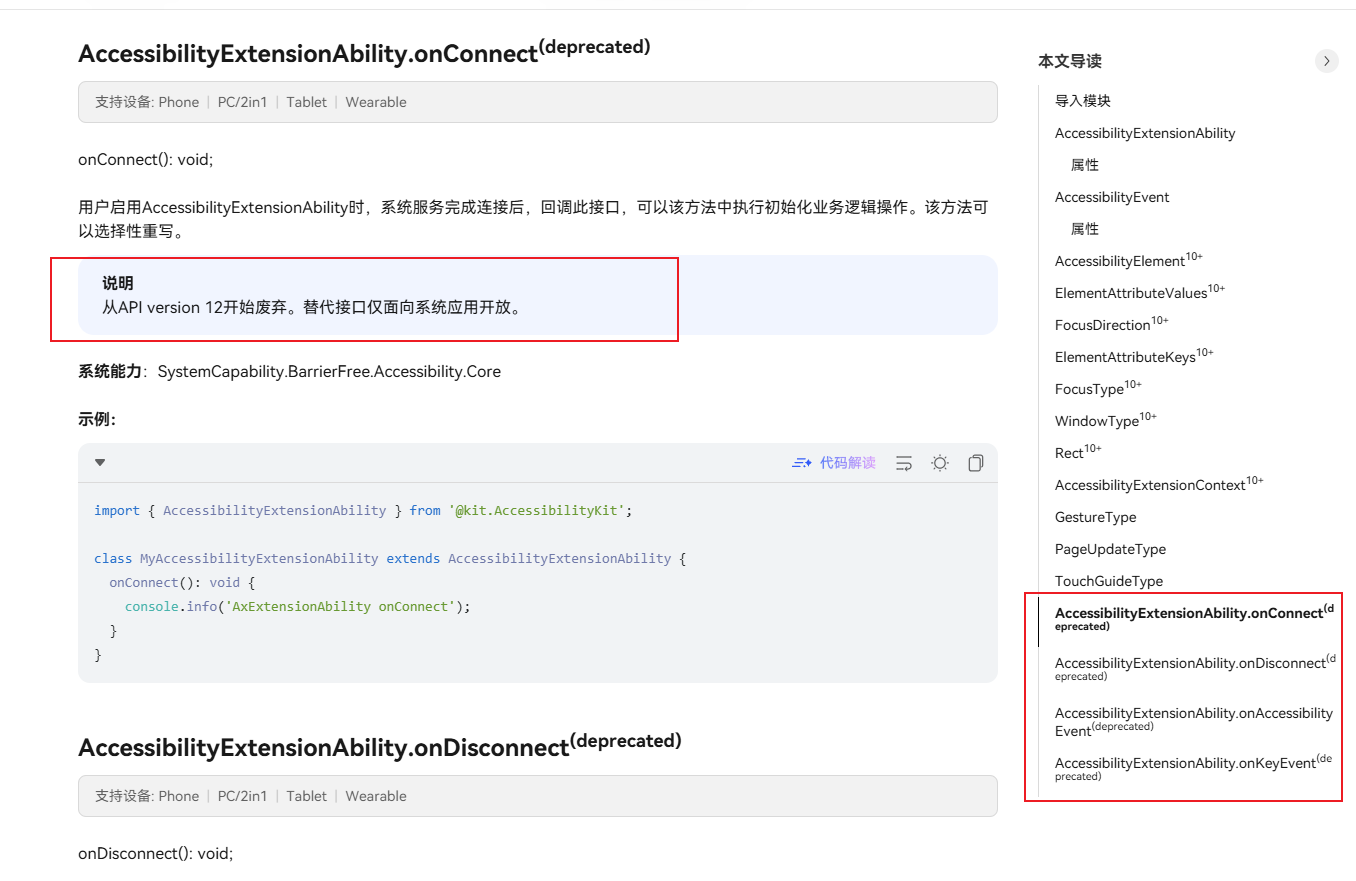Screen dimensions: 1356x881
Task: Open ElementAttributeKeys outline entry
Action: [1134, 356]
